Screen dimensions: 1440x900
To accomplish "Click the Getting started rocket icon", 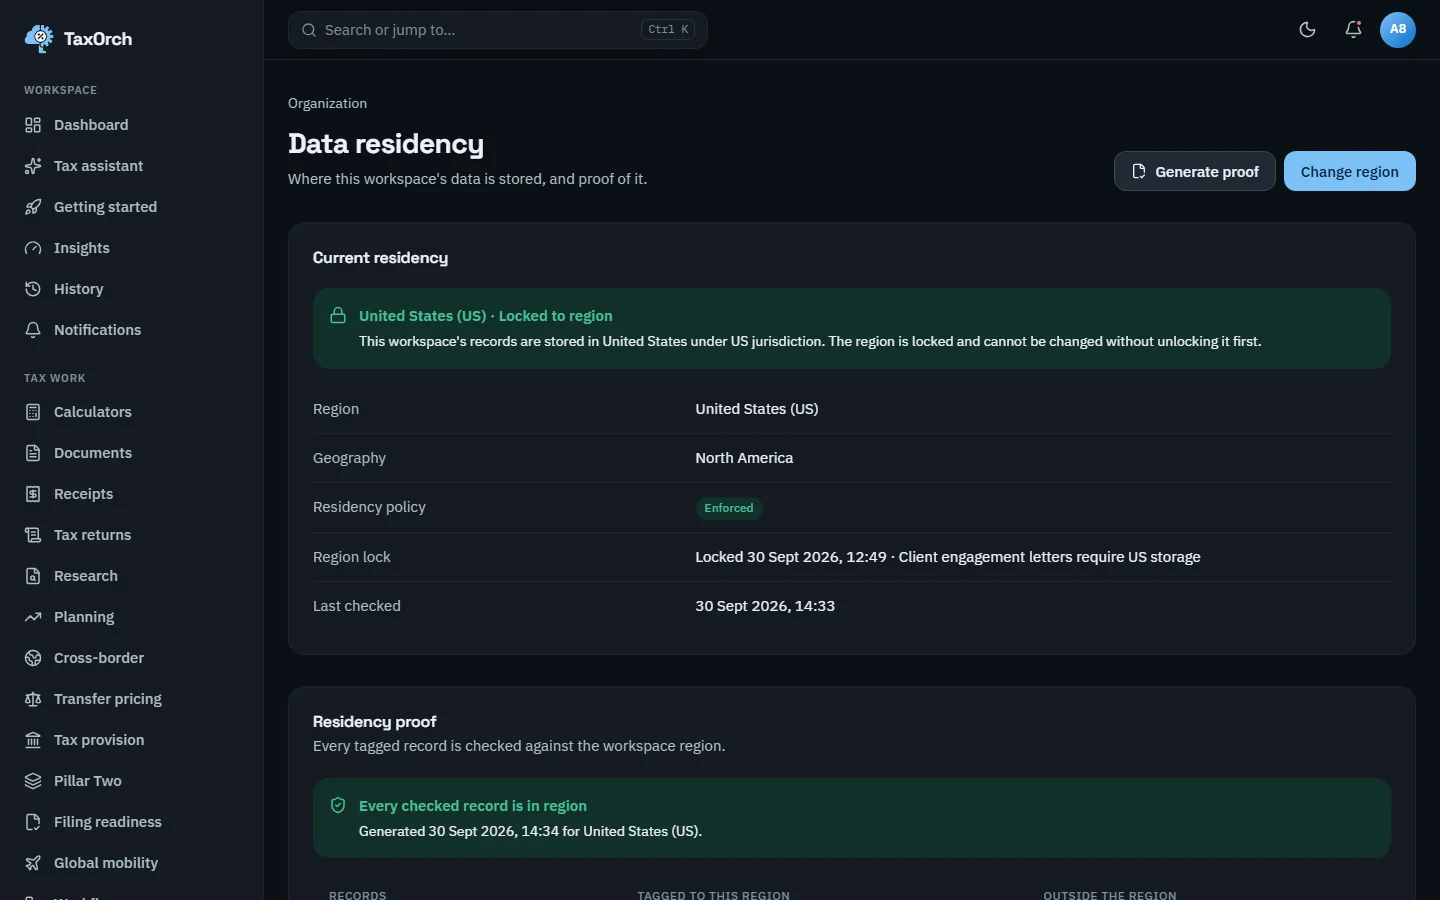I will (x=33, y=207).
